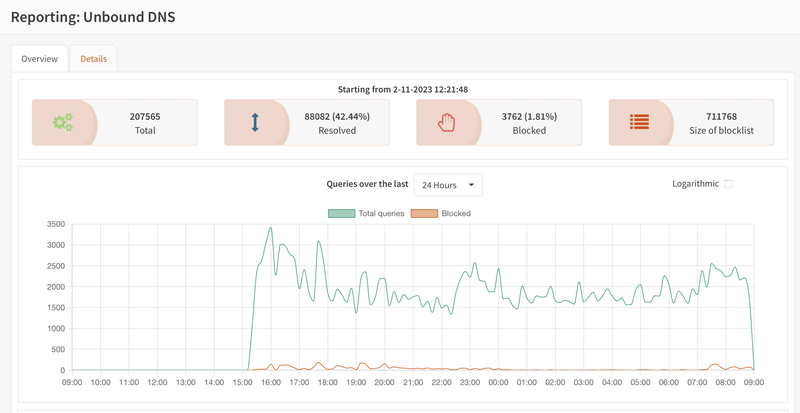This screenshot has width=800, height=413.
Task: Click the blue up-down arrow Resolved icon
Action: coord(255,123)
